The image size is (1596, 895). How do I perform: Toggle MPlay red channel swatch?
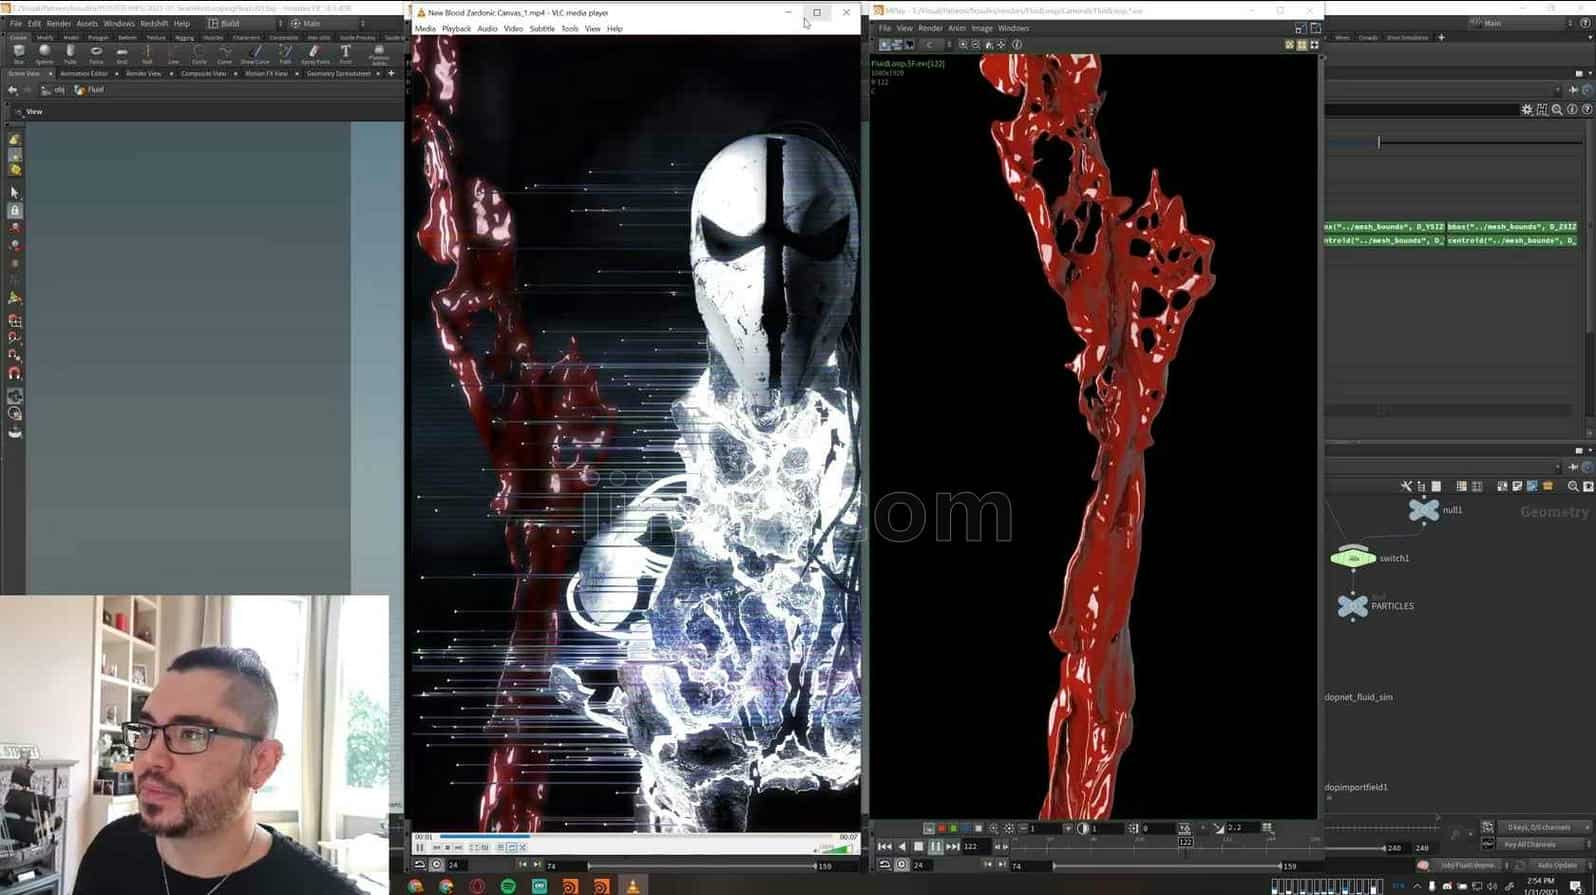pyautogui.click(x=941, y=828)
